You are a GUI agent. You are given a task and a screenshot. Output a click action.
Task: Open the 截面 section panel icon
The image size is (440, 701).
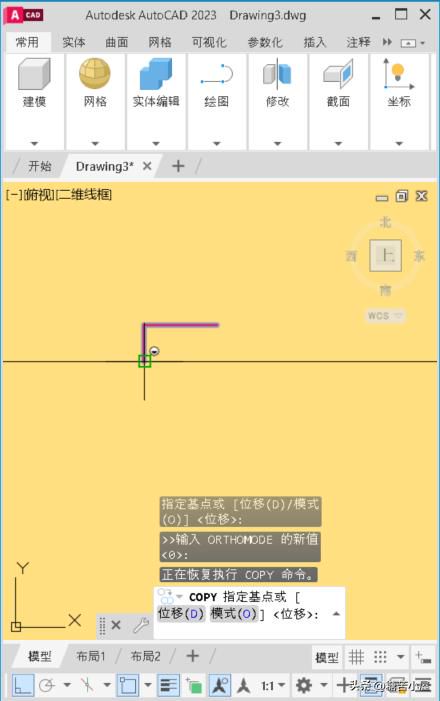(x=338, y=74)
